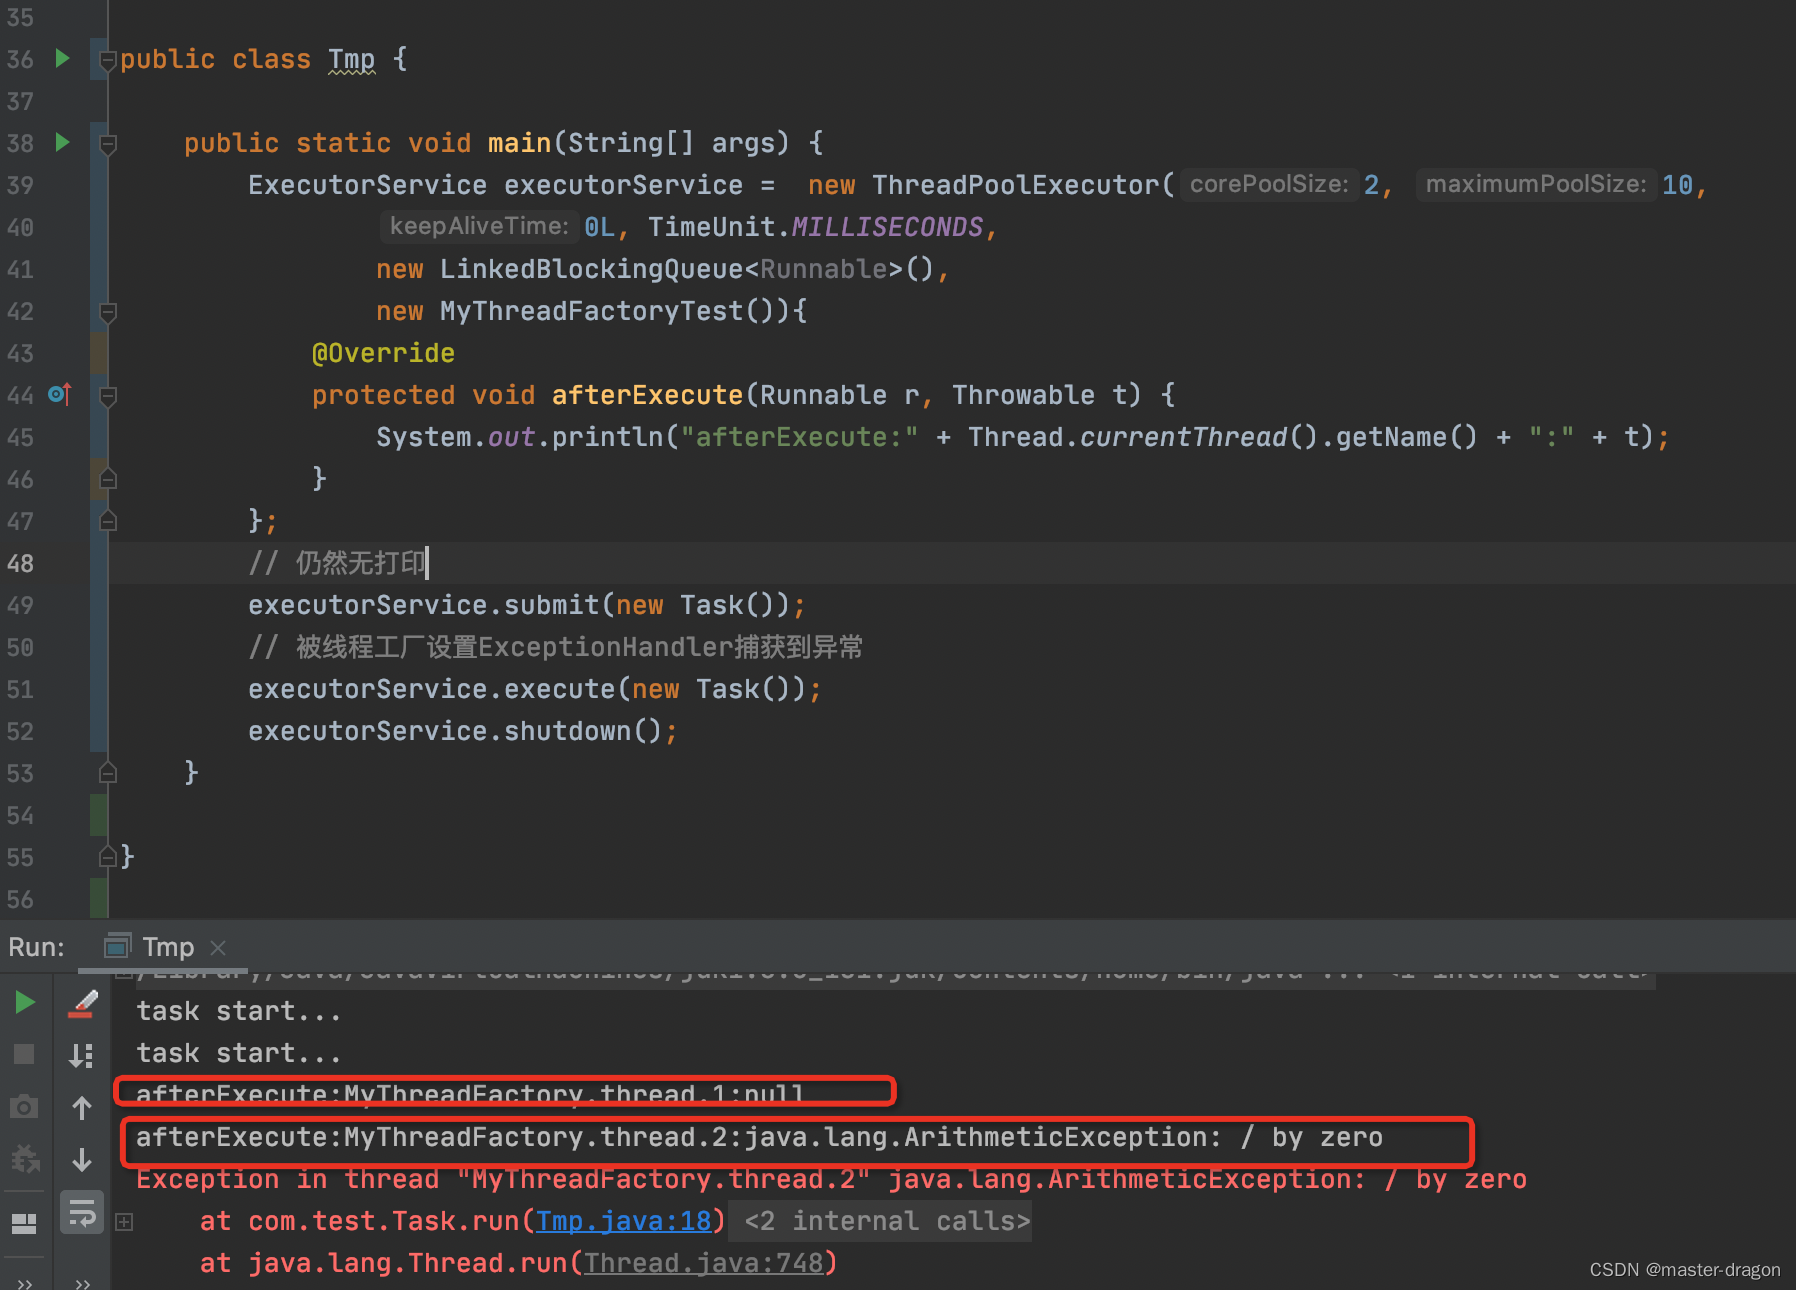Click the gear-and-bug icon in the Run panel's left strip
Image resolution: width=1796 pixels, height=1290 pixels.
coord(24,1159)
